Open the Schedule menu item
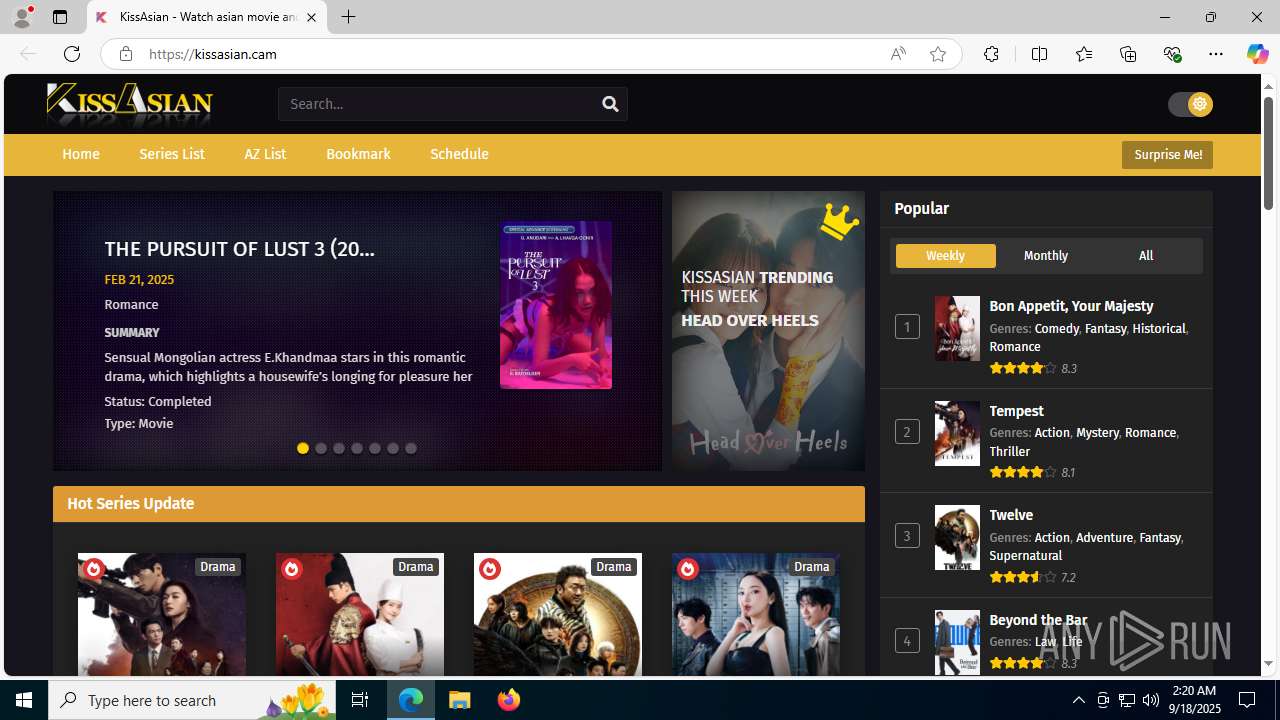The image size is (1280, 720). [459, 154]
